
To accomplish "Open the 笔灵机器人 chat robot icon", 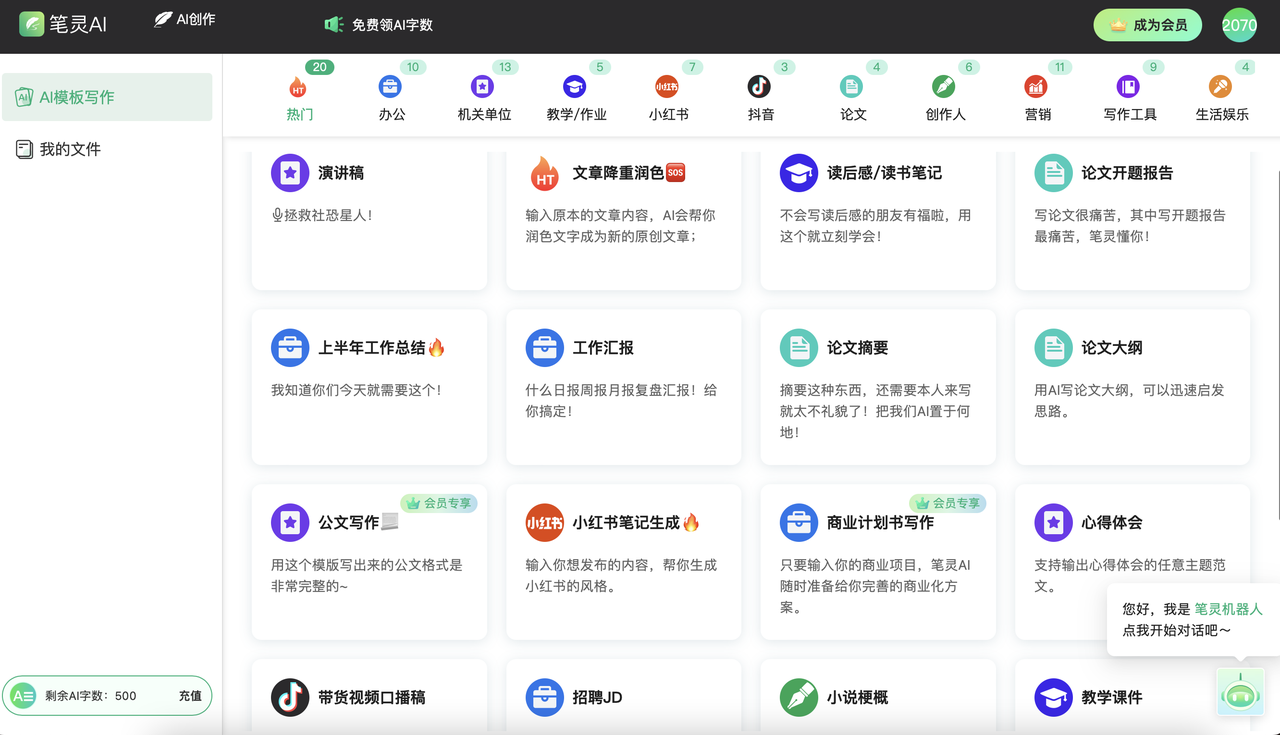I will (1240, 691).
